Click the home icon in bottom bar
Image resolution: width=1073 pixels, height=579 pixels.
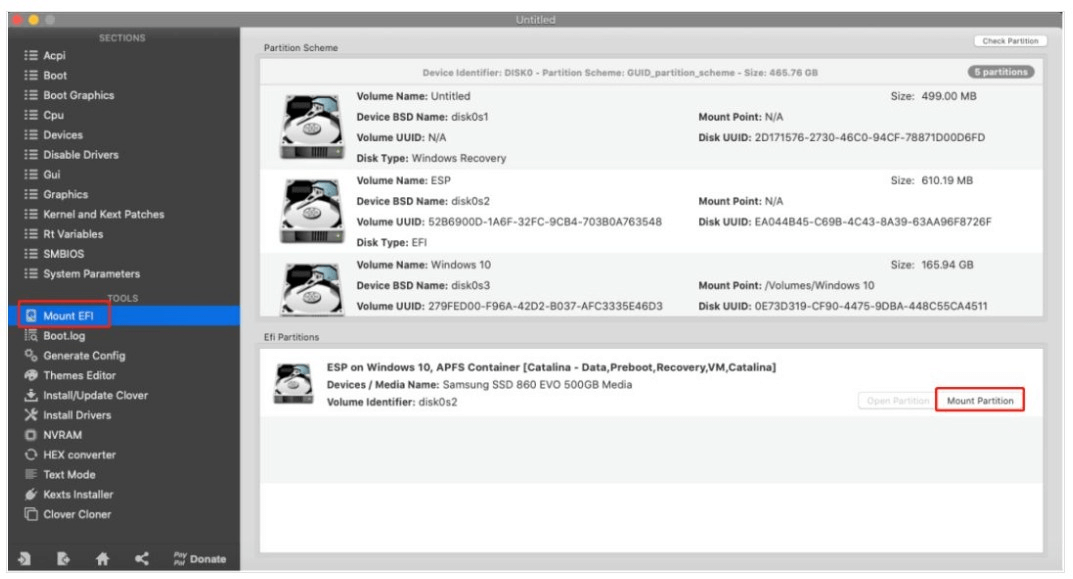click(102, 559)
